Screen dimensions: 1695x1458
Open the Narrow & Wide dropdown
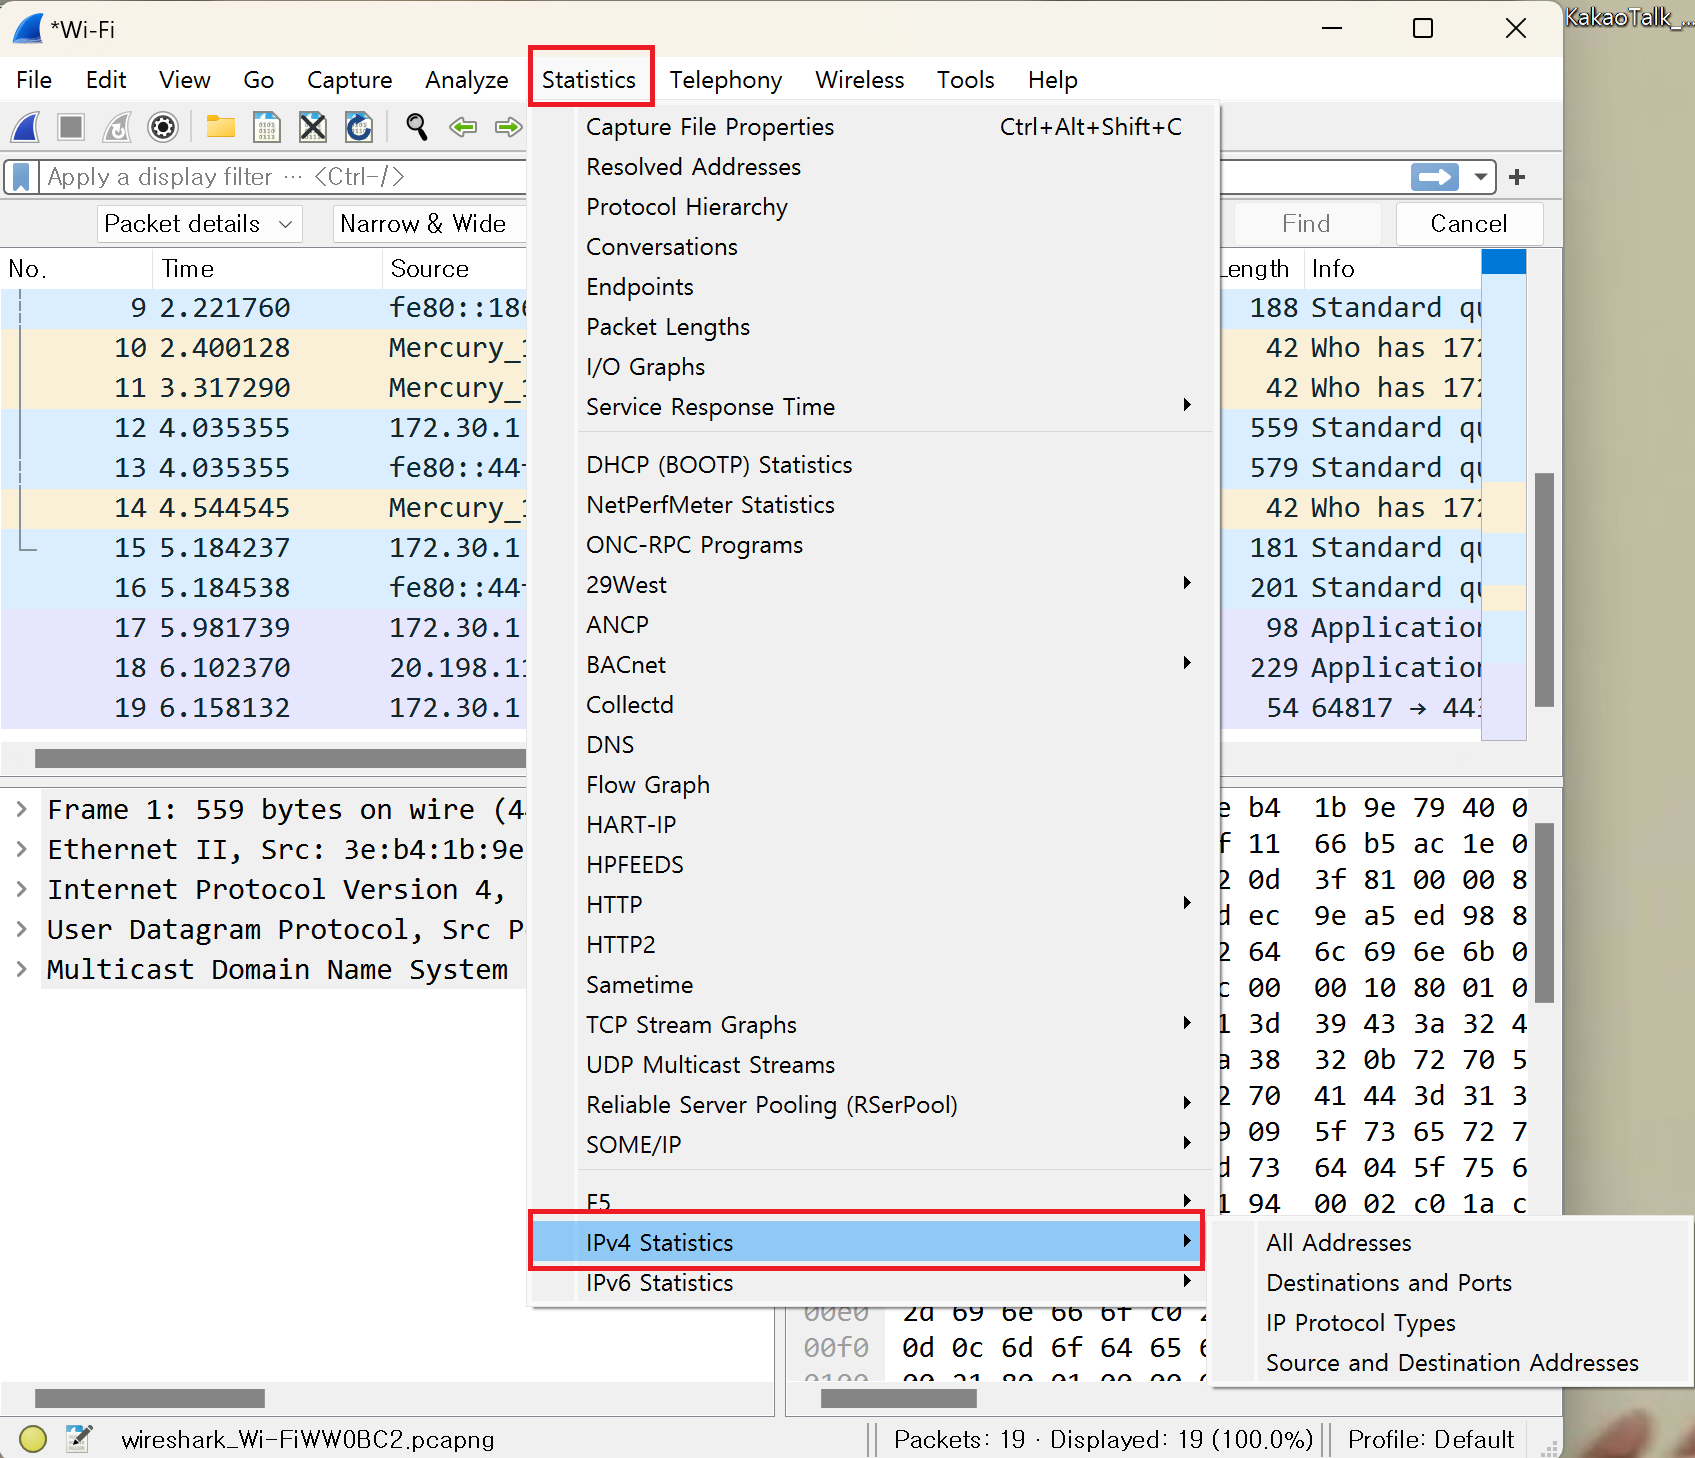(430, 224)
